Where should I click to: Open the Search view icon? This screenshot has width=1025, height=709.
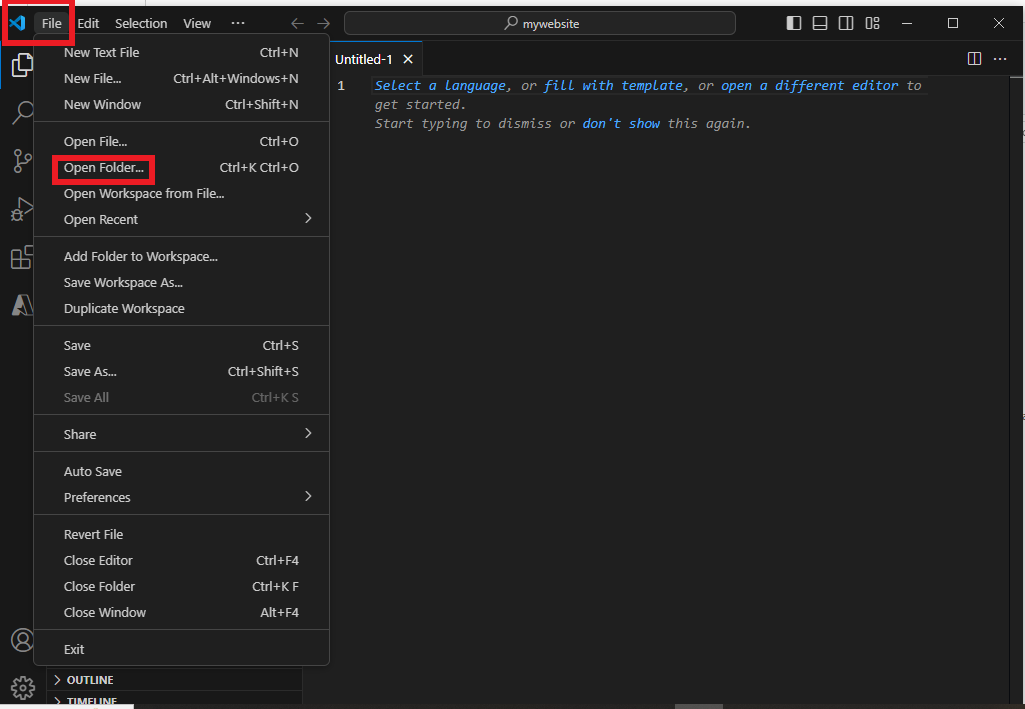point(21,112)
